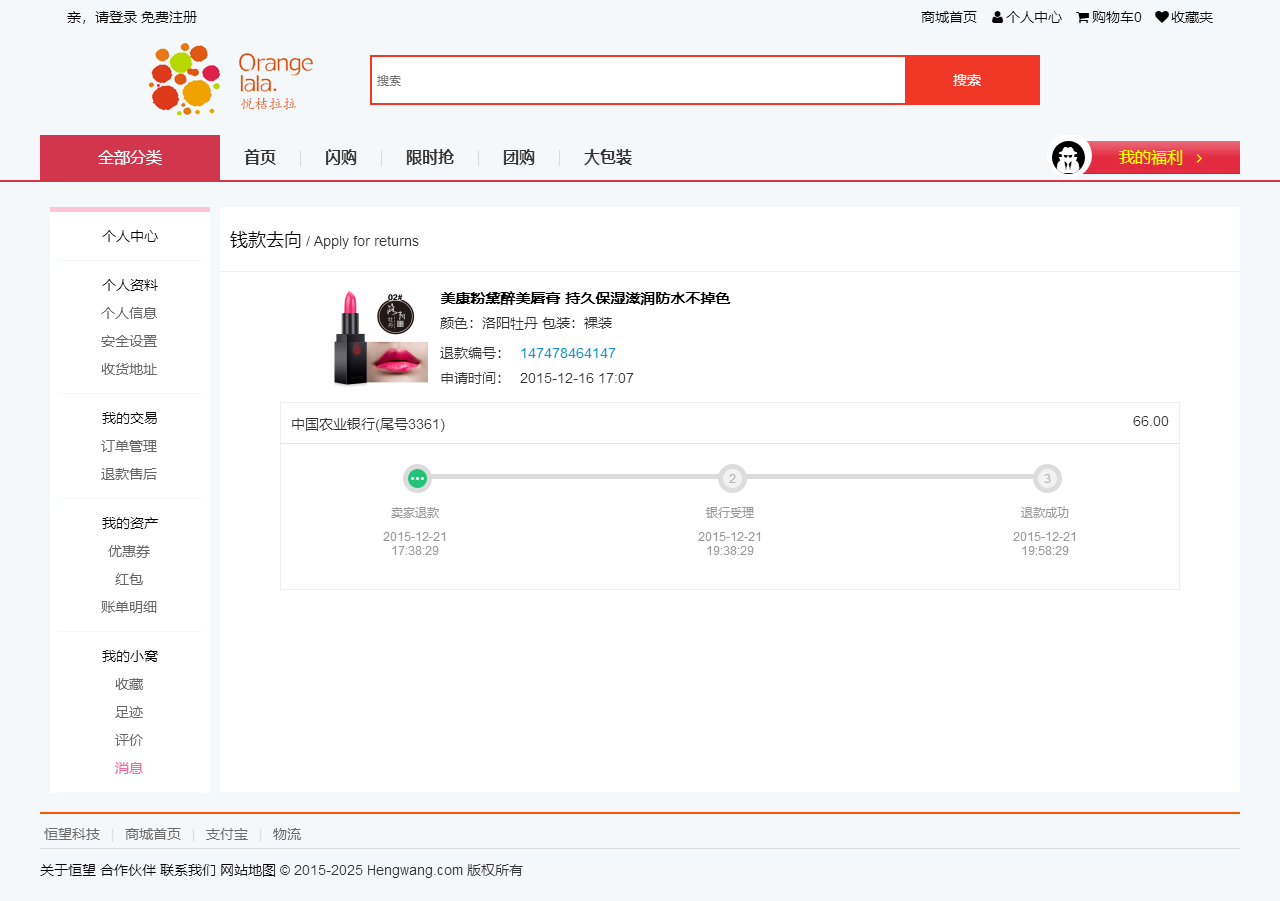The image size is (1280, 901).
Task: Open the 购物车 shopping cart icon
Action: pos(1082,17)
